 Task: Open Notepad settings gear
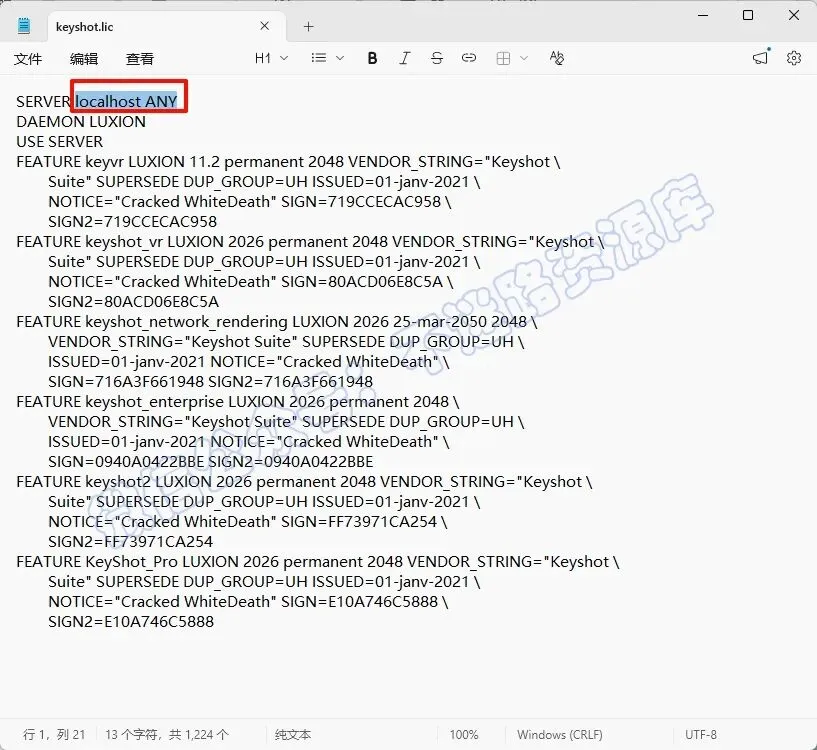(x=794, y=58)
